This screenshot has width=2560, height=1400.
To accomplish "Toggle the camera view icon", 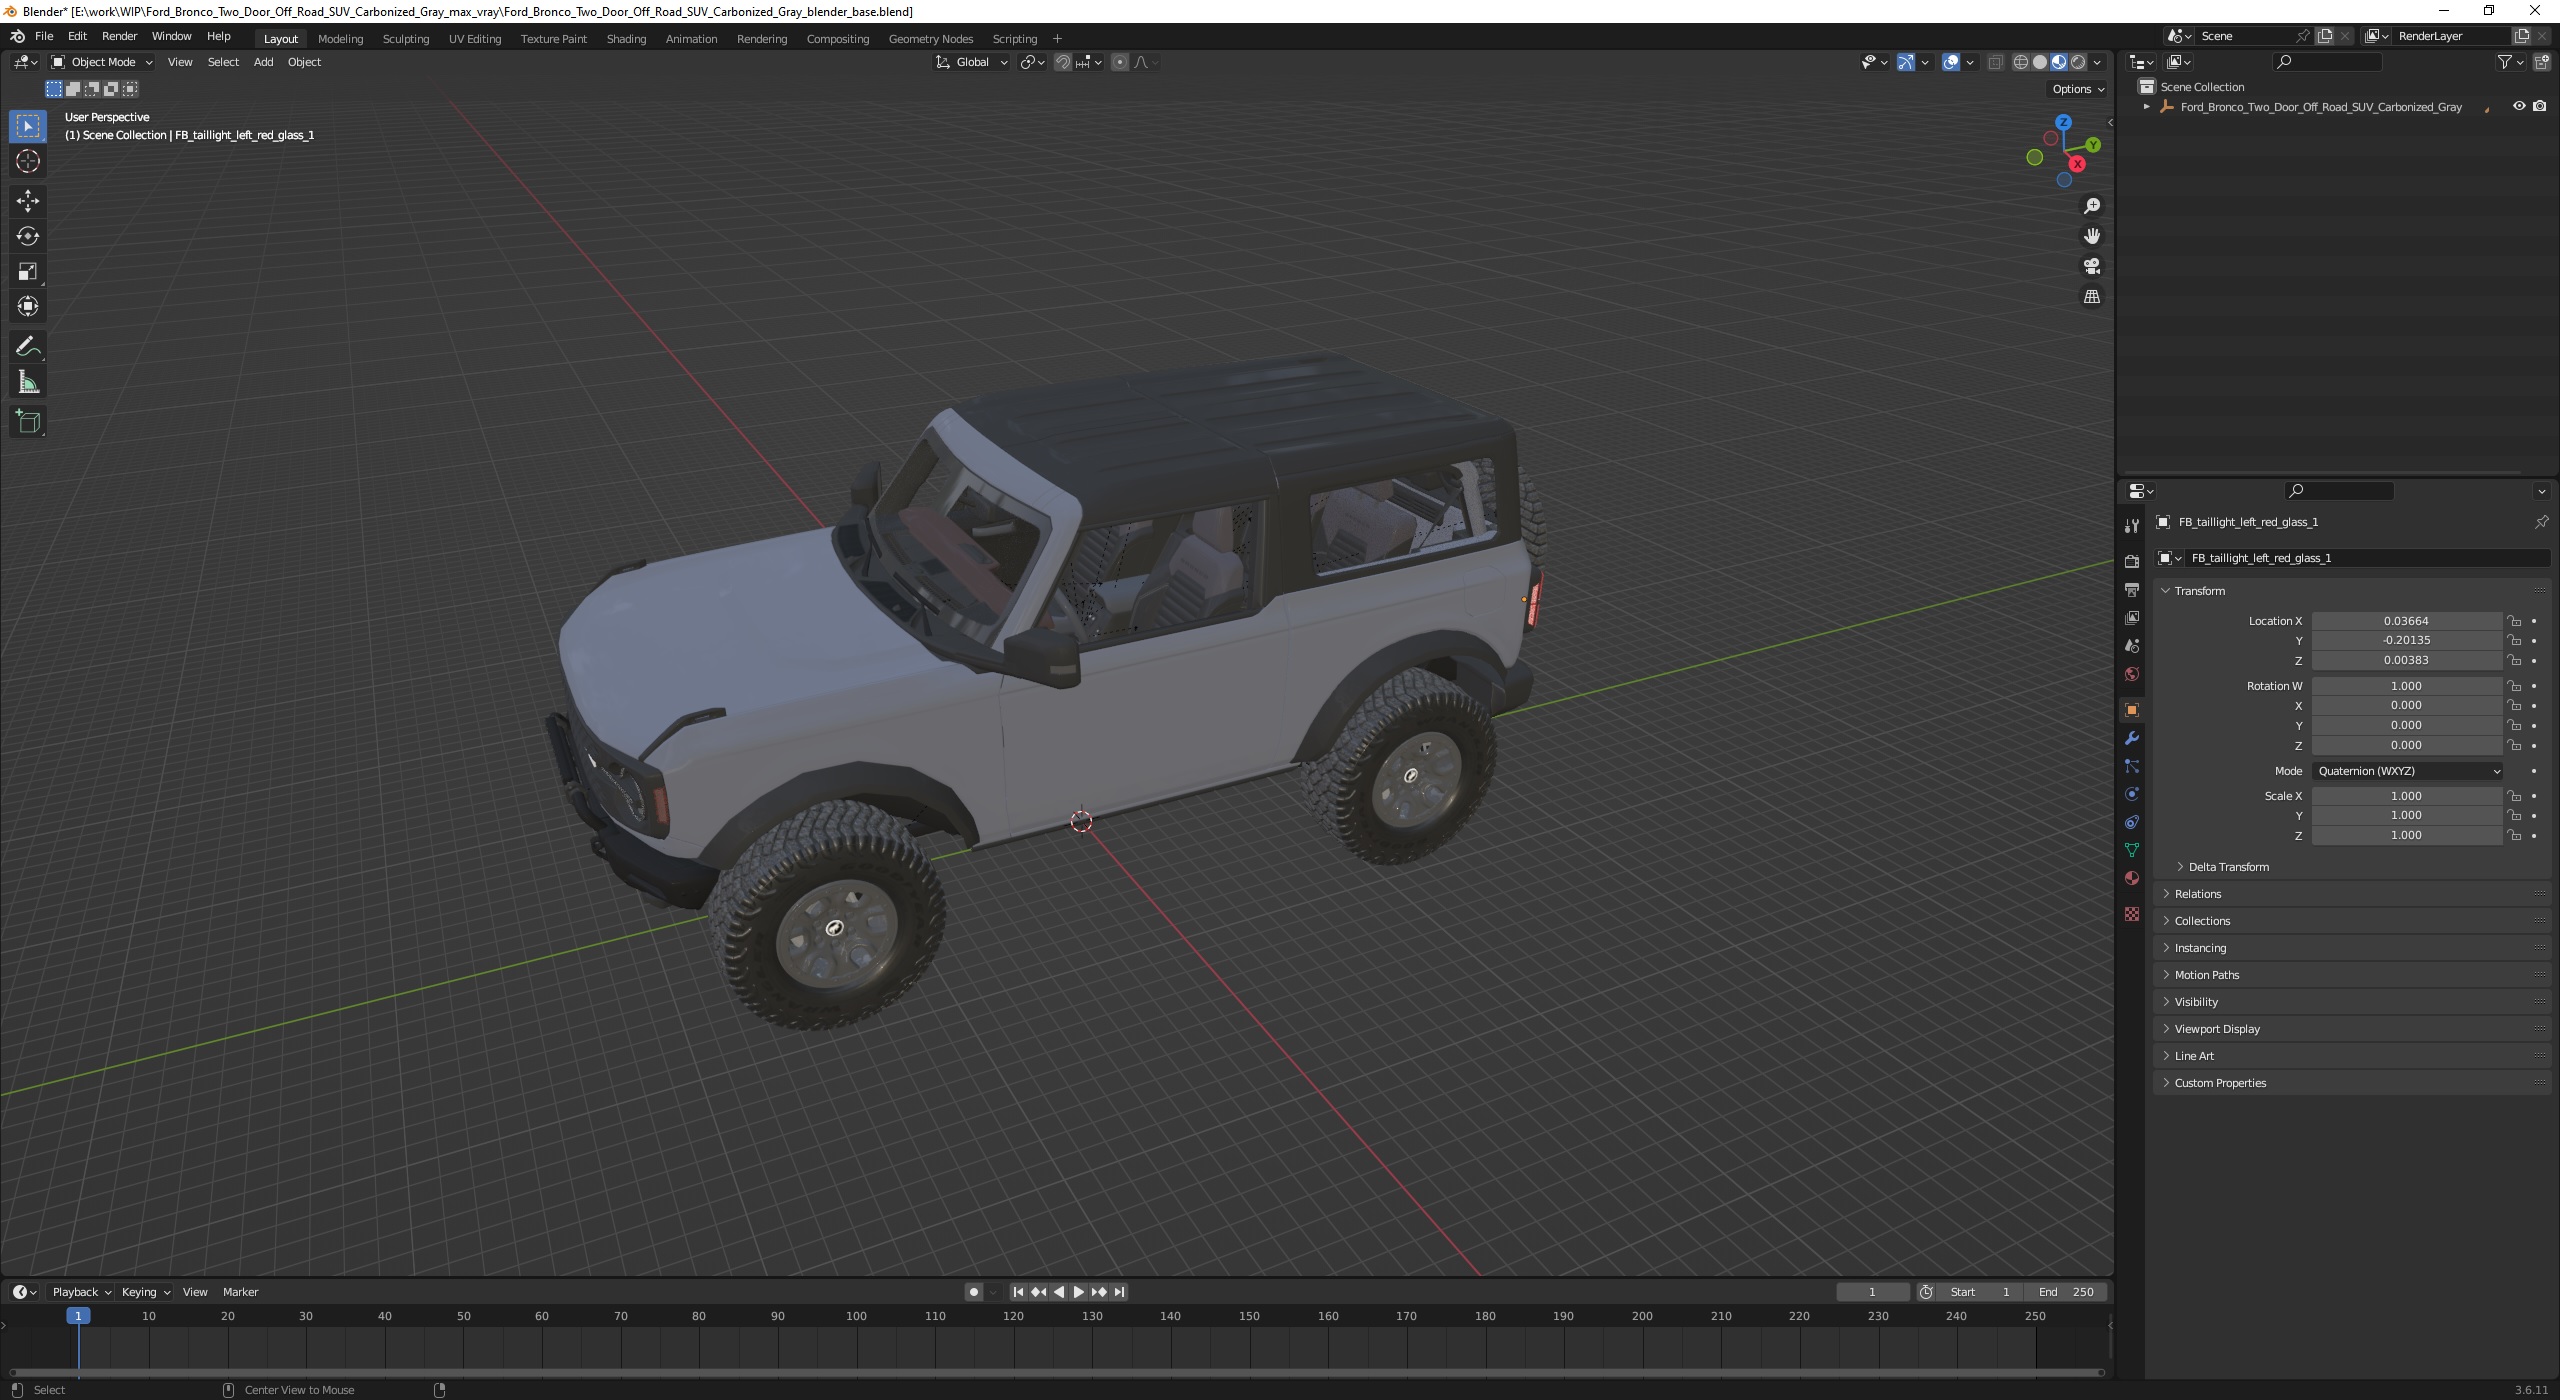I will coord(2091,266).
